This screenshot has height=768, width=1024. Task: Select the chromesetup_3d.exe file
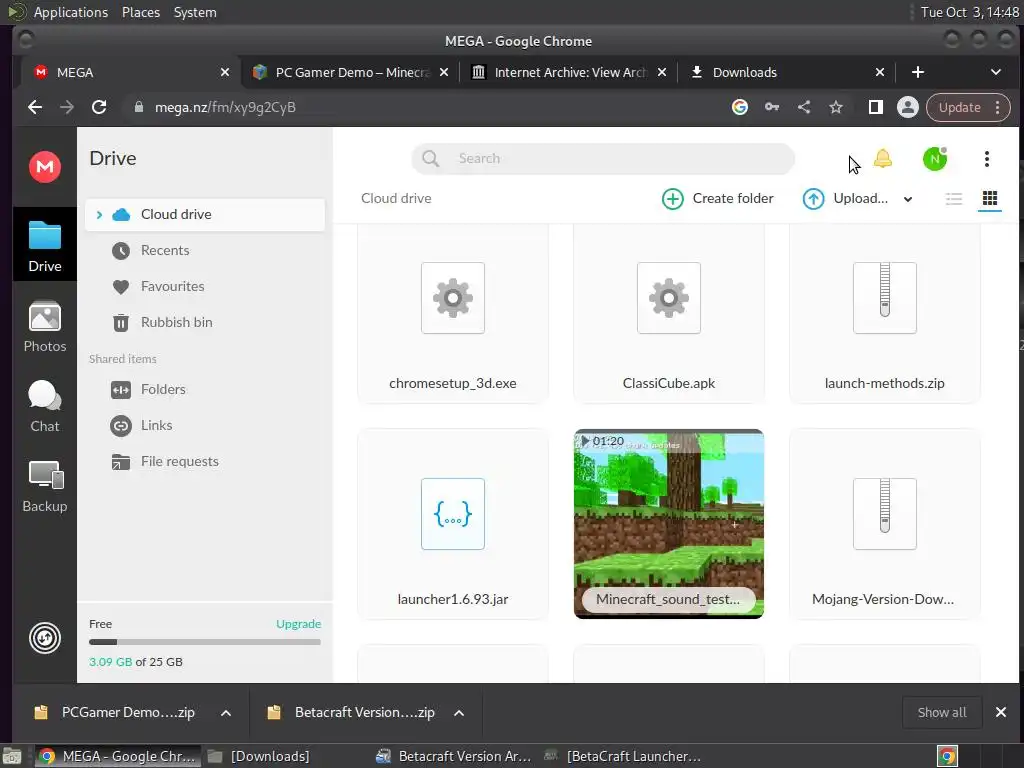coord(453,313)
